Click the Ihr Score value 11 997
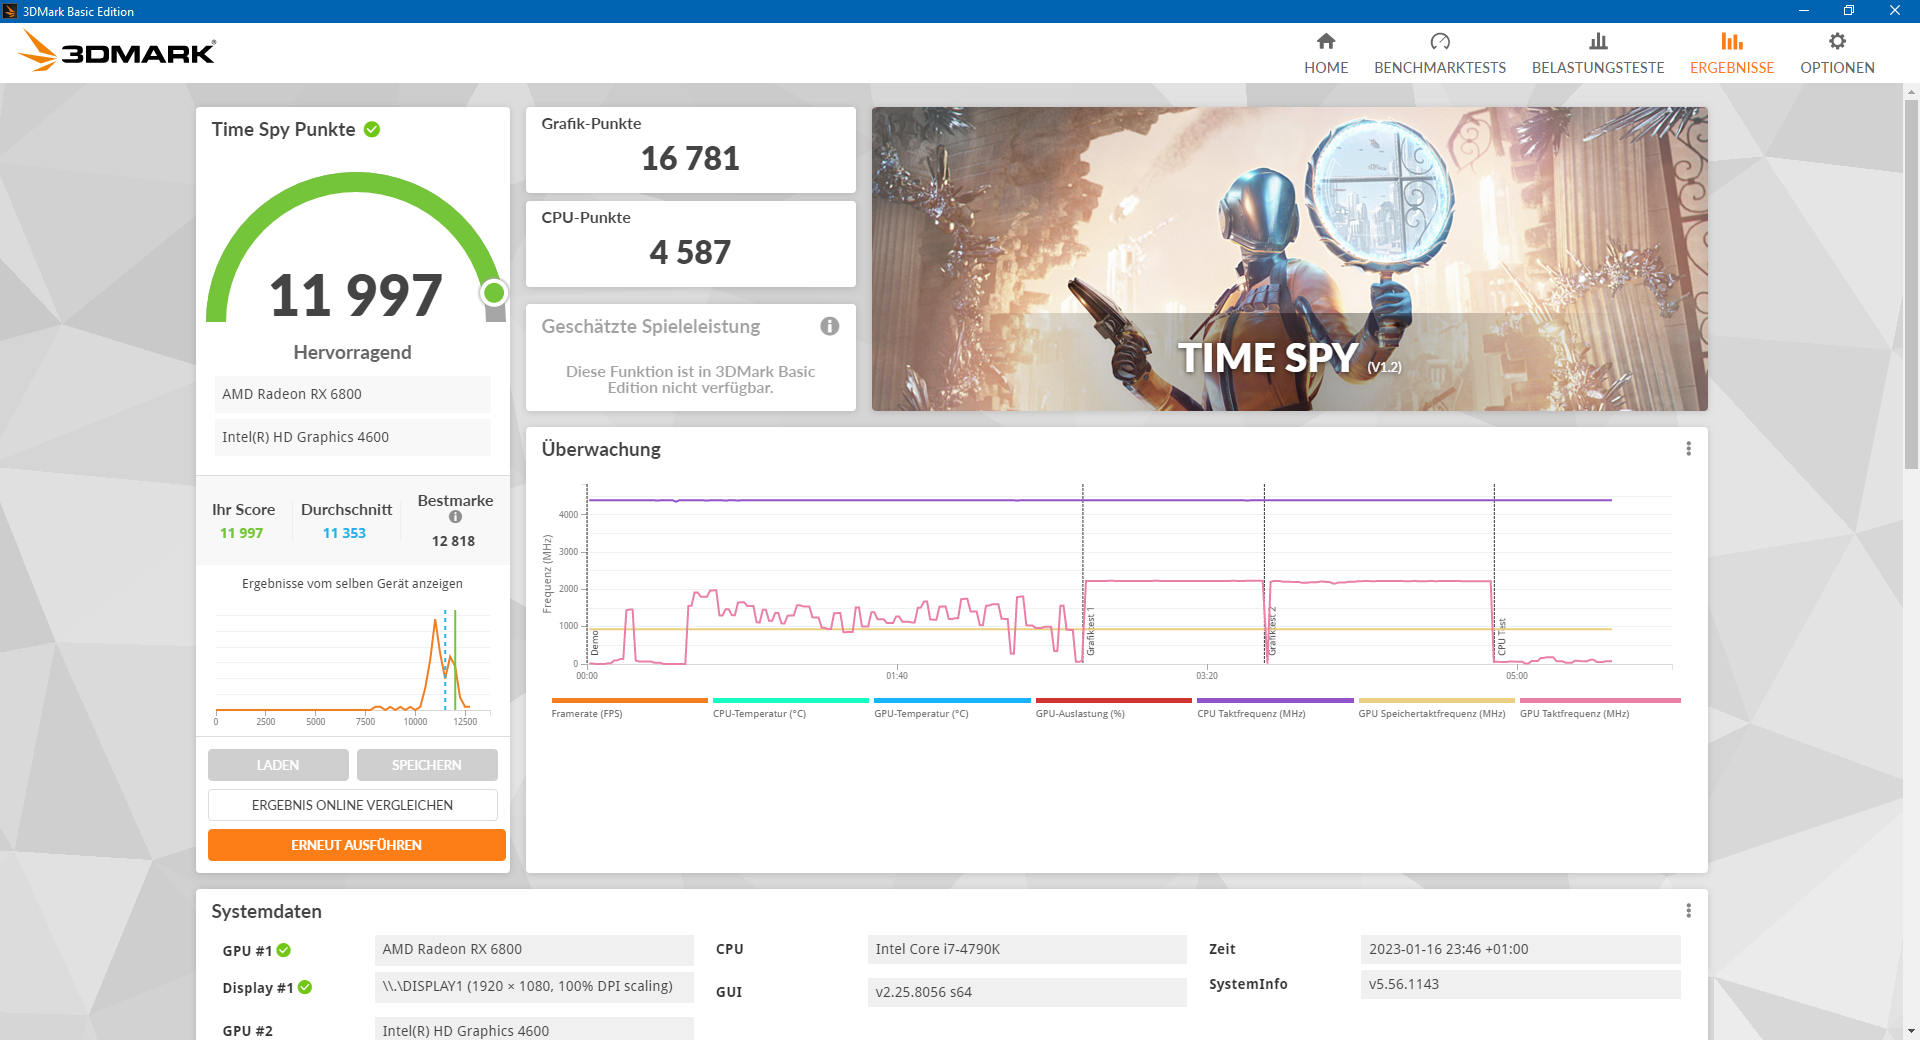 click(x=241, y=533)
